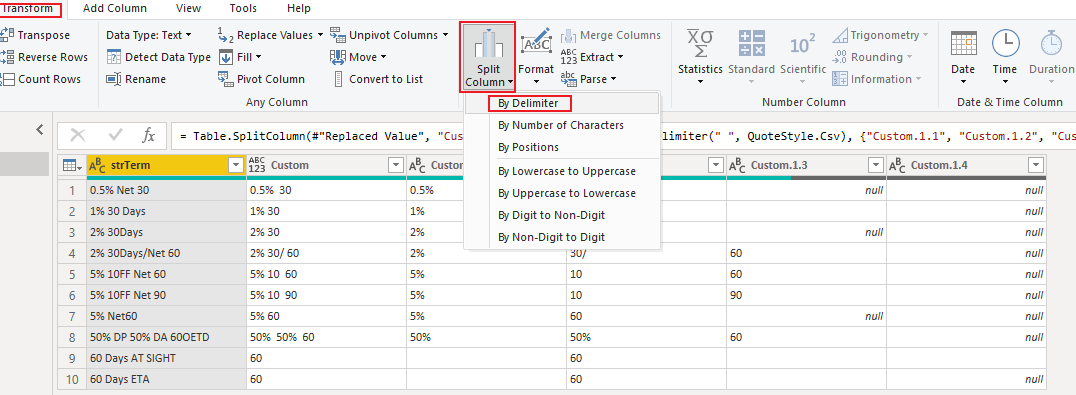The image size is (1076, 395).
Task: Open strTerm column filter dropdown
Action: (x=235, y=165)
